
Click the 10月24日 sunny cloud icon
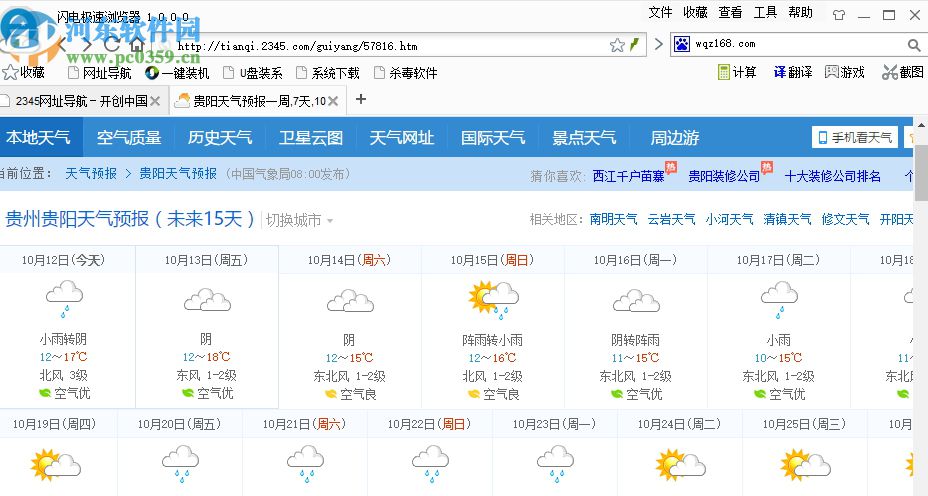click(680, 465)
